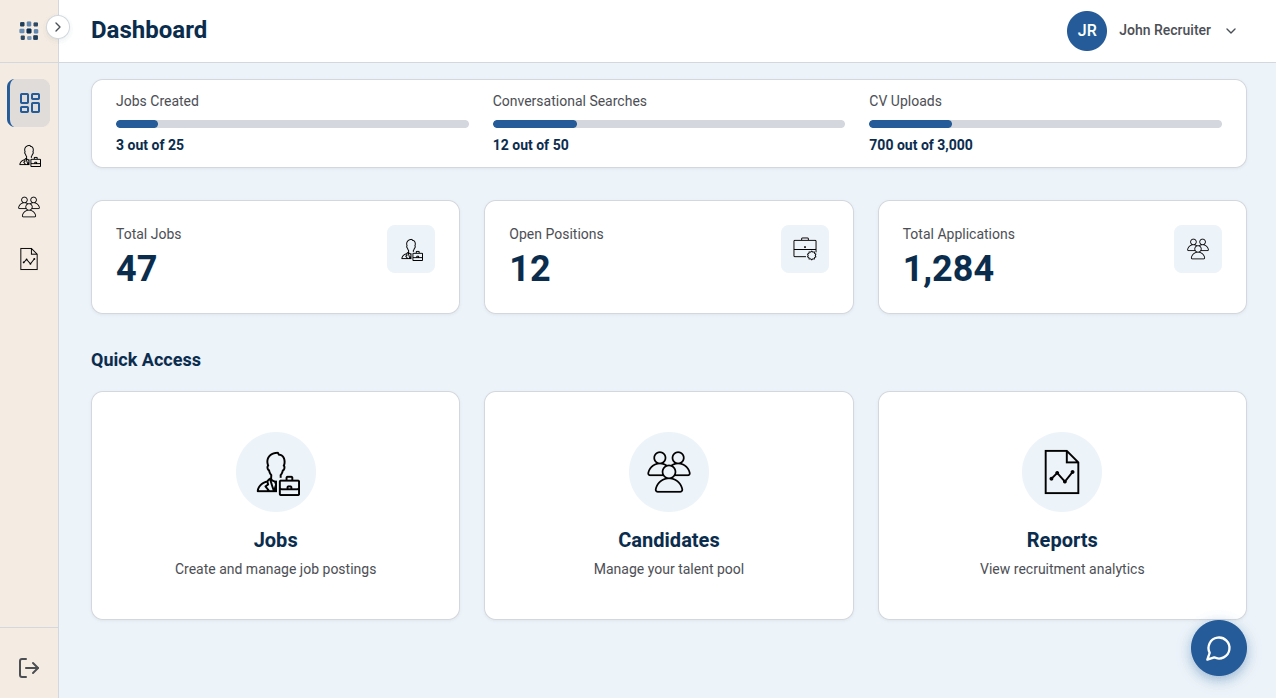Click the Jobs quick access icon

(x=276, y=472)
